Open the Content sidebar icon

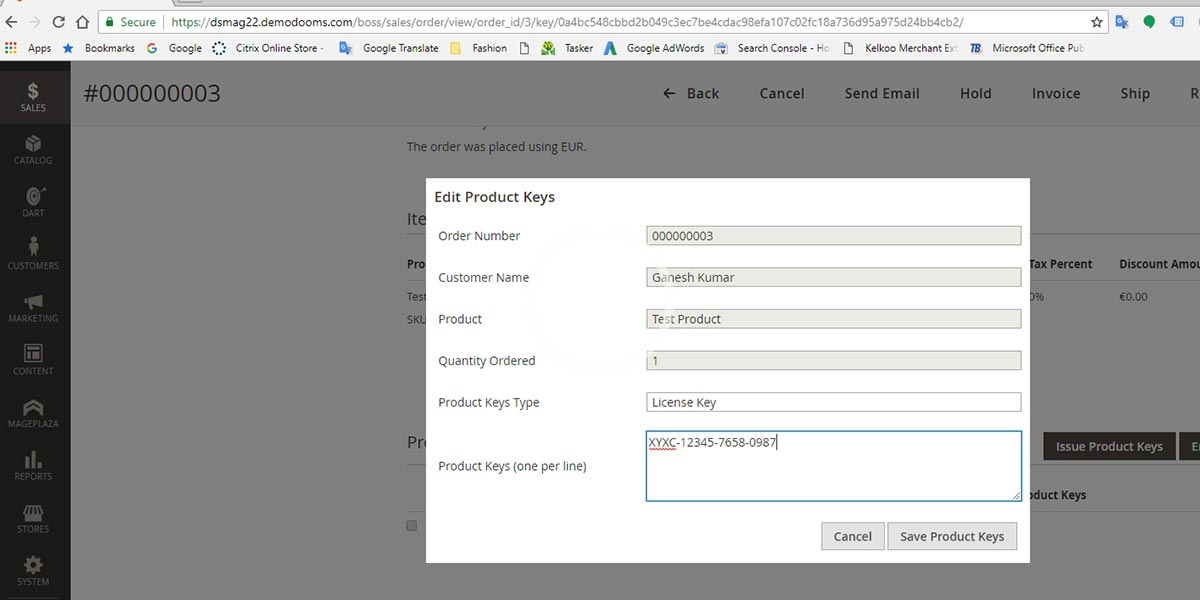coord(33,360)
